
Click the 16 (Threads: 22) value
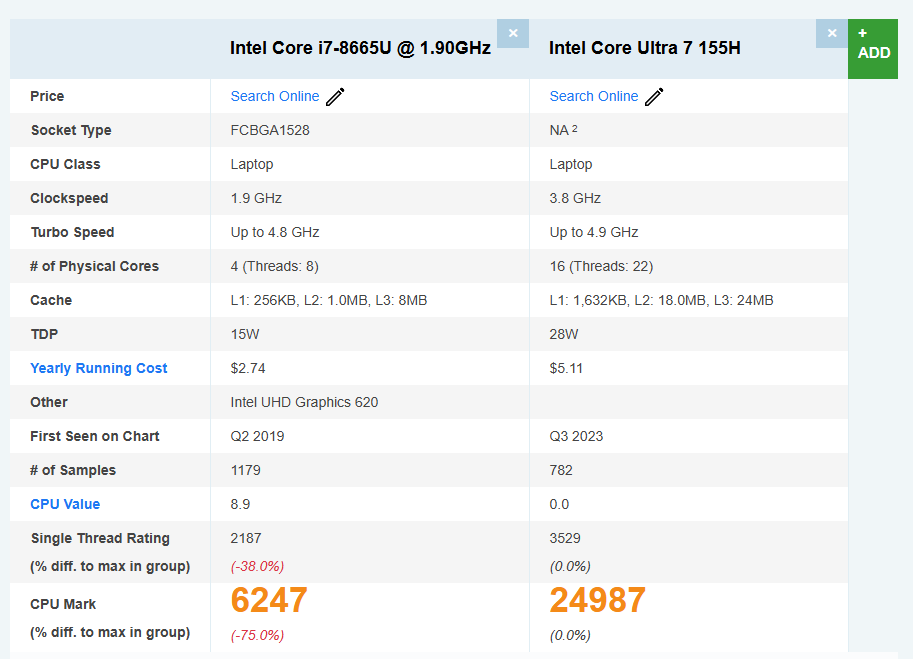point(601,266)
